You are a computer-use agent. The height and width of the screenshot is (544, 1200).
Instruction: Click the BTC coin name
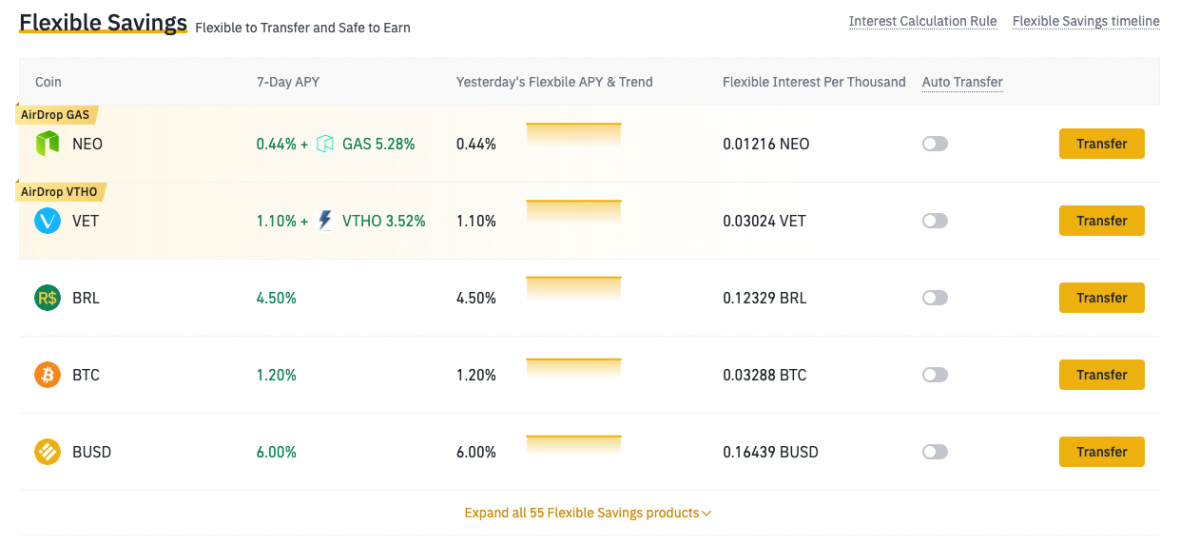[86, 375]
